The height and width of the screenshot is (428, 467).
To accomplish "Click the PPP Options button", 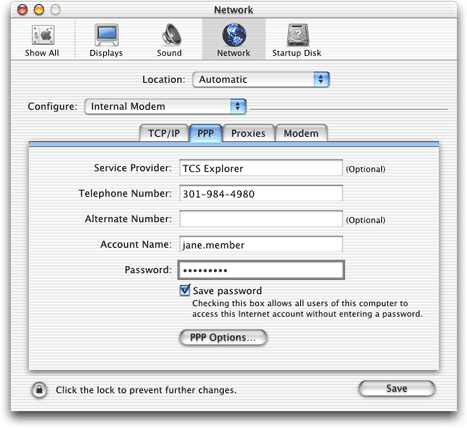I will 223,338.
